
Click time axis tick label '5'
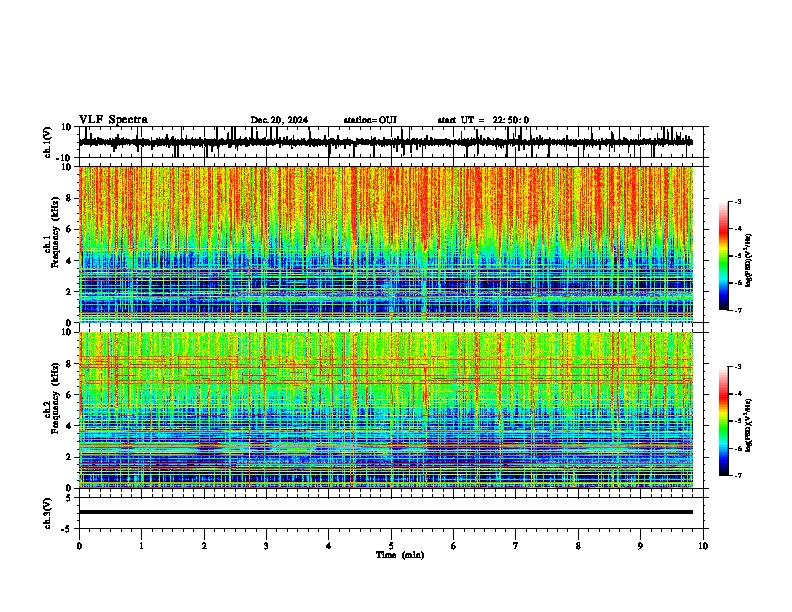(391, 546)
